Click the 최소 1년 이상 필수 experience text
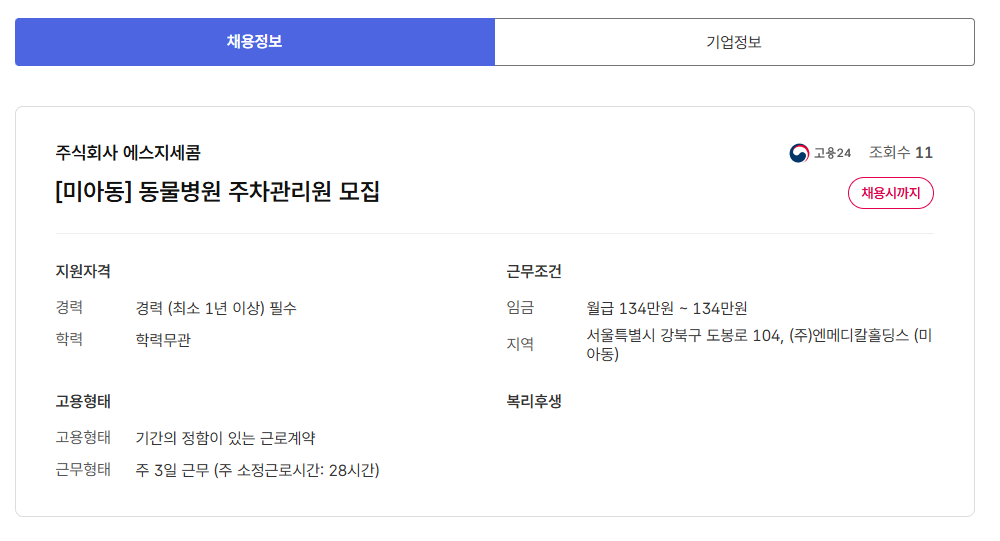Image resolution: width=1000 pixels, height=541 pixels. coord(216,308)
